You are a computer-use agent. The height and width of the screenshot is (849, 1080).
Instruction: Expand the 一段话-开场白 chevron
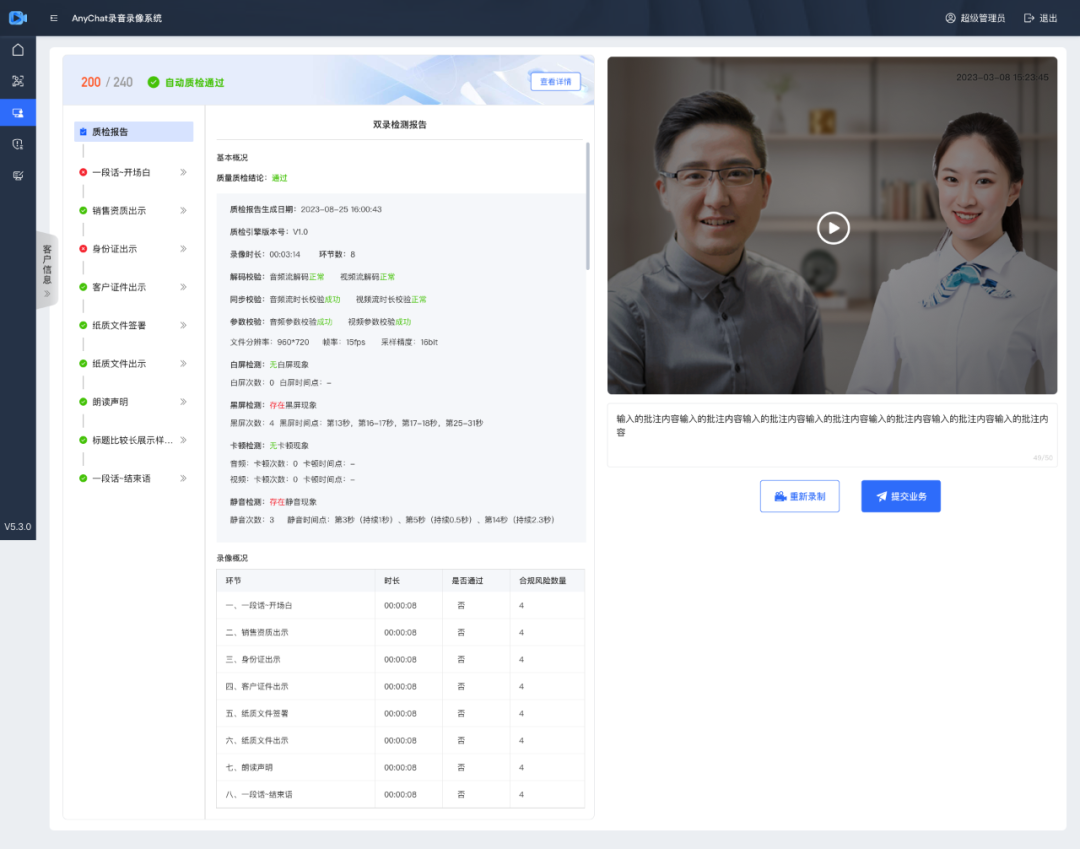(x=183, y=172)
